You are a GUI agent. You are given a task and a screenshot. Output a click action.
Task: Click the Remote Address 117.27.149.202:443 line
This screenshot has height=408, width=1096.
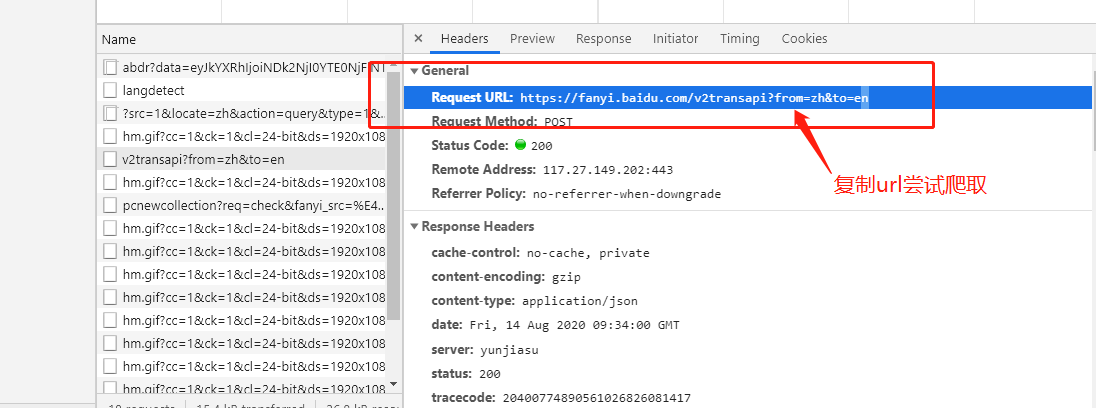pos(552,169)
